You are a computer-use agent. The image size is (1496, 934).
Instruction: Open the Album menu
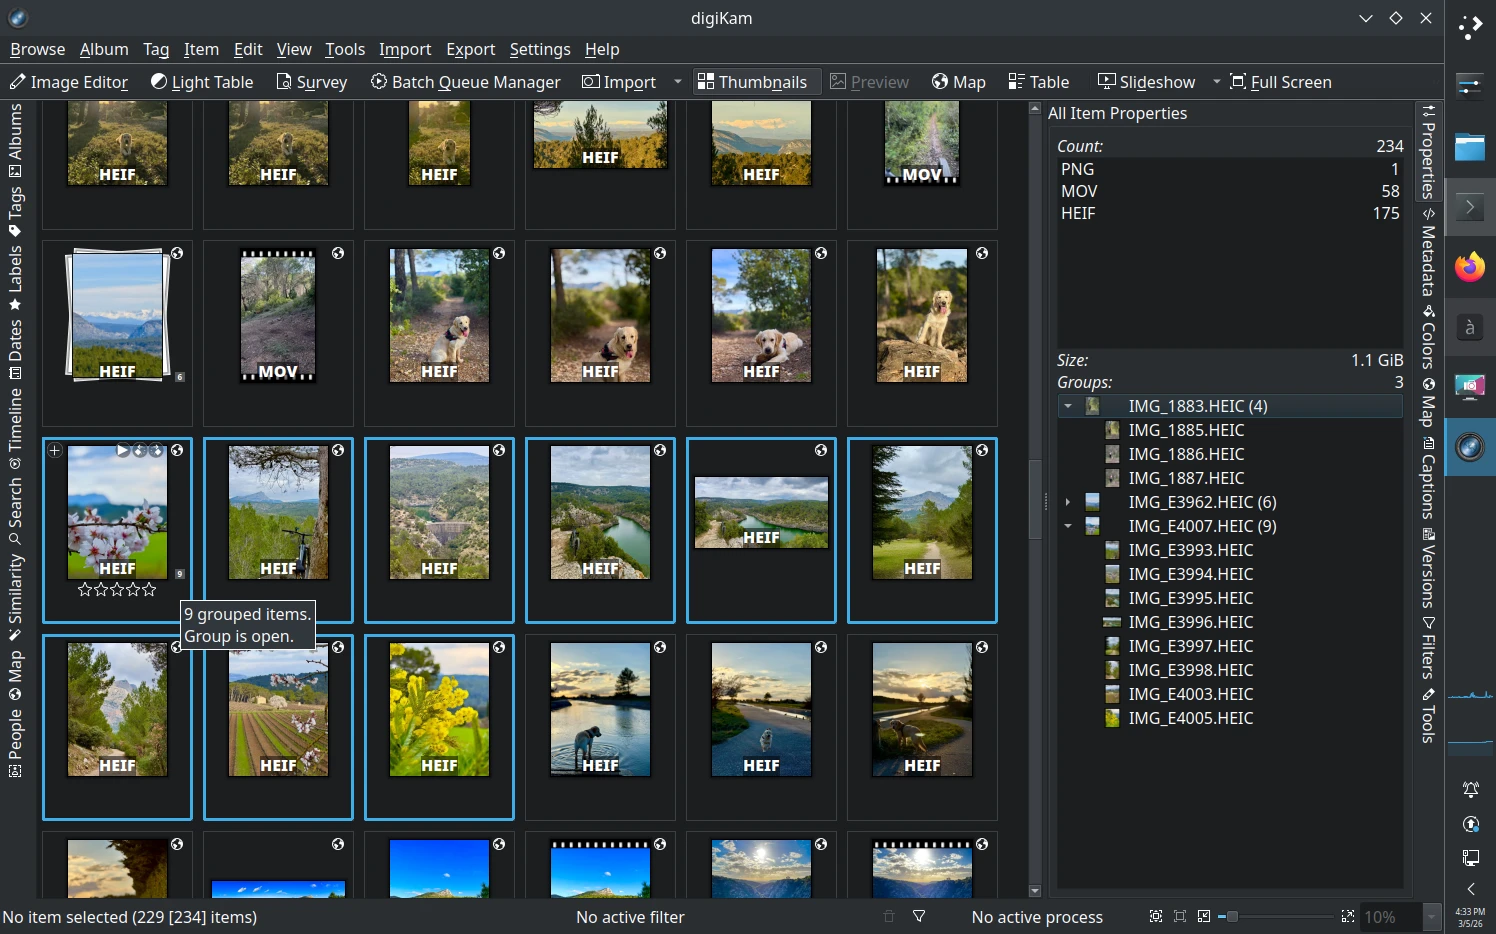pyautogui.click(x=104, y=49)
